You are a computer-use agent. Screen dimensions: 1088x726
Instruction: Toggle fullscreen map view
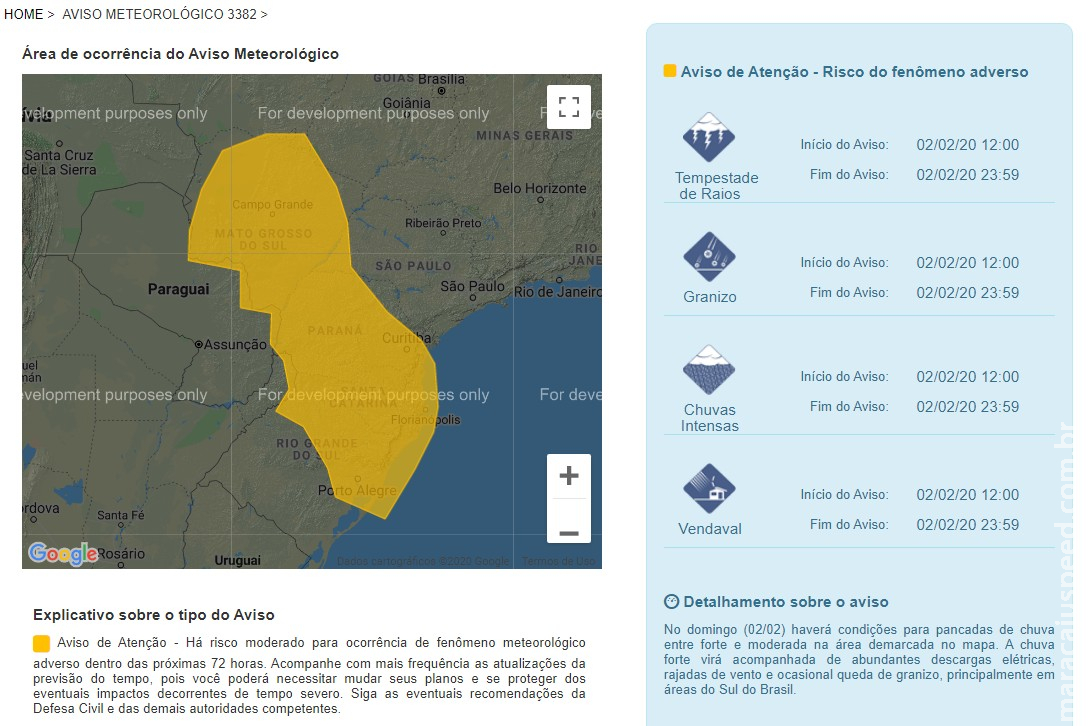click(568, 107)
